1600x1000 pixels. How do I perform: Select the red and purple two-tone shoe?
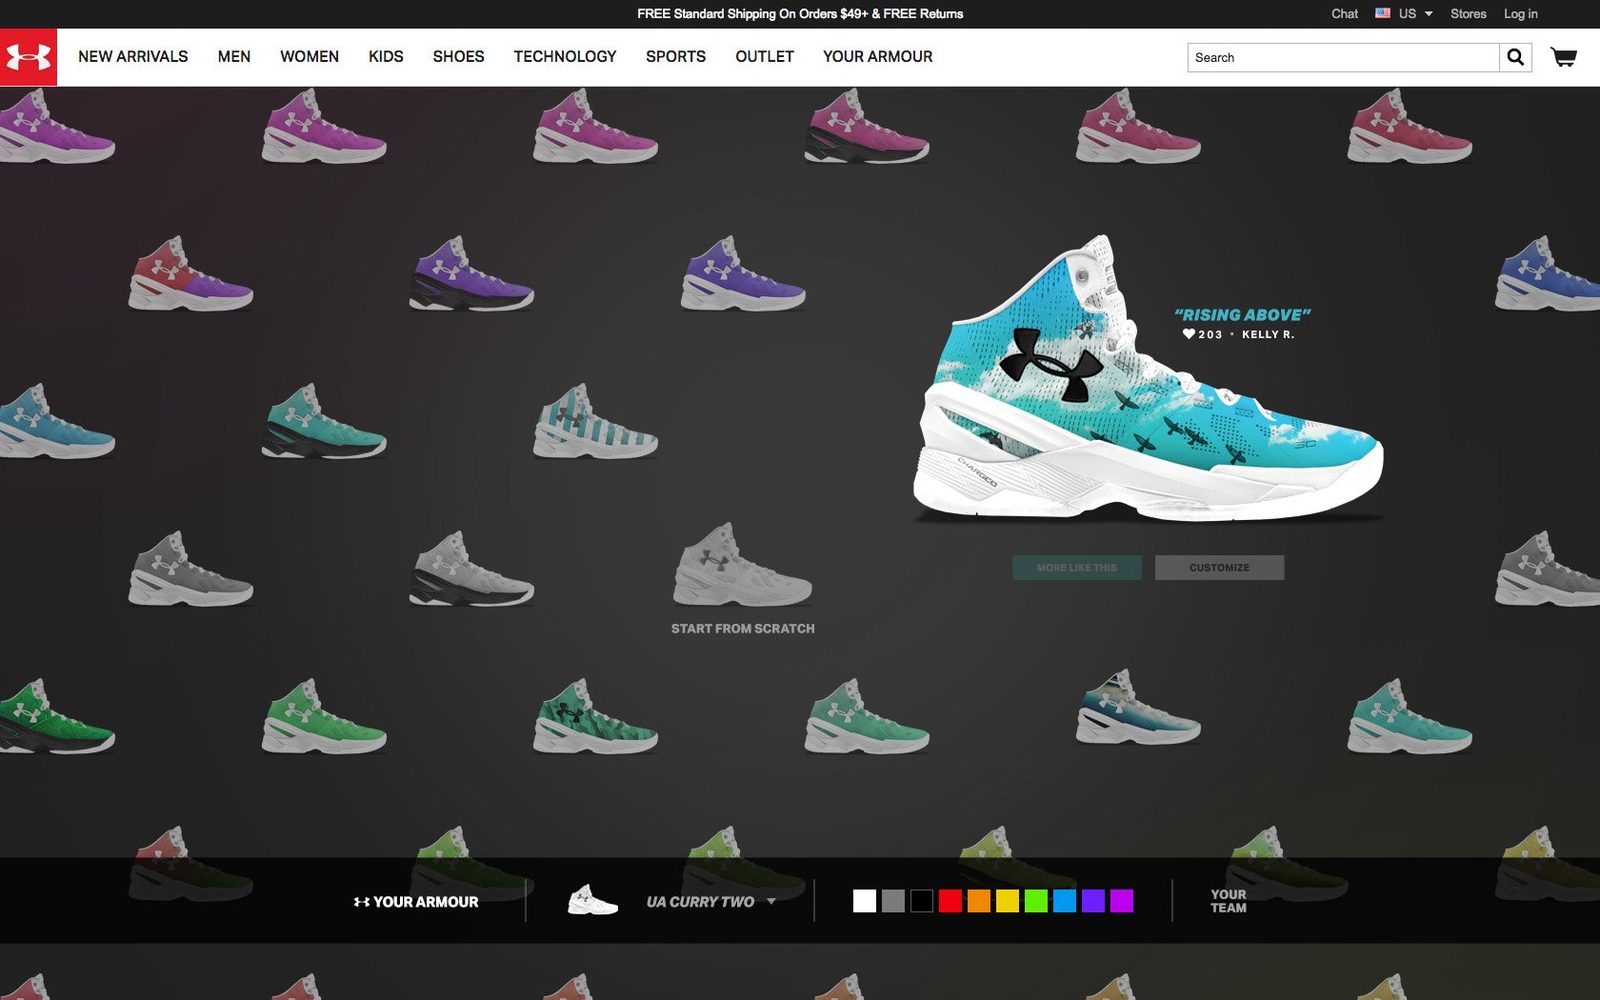point(190,273)
